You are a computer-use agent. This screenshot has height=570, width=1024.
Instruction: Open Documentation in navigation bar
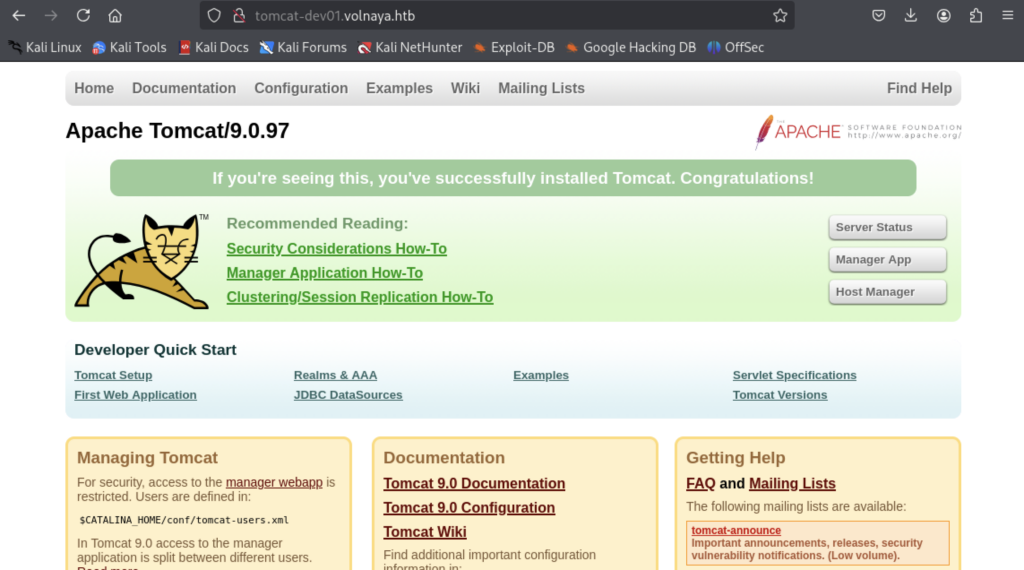pyautogui.click(x=184, y=88)
